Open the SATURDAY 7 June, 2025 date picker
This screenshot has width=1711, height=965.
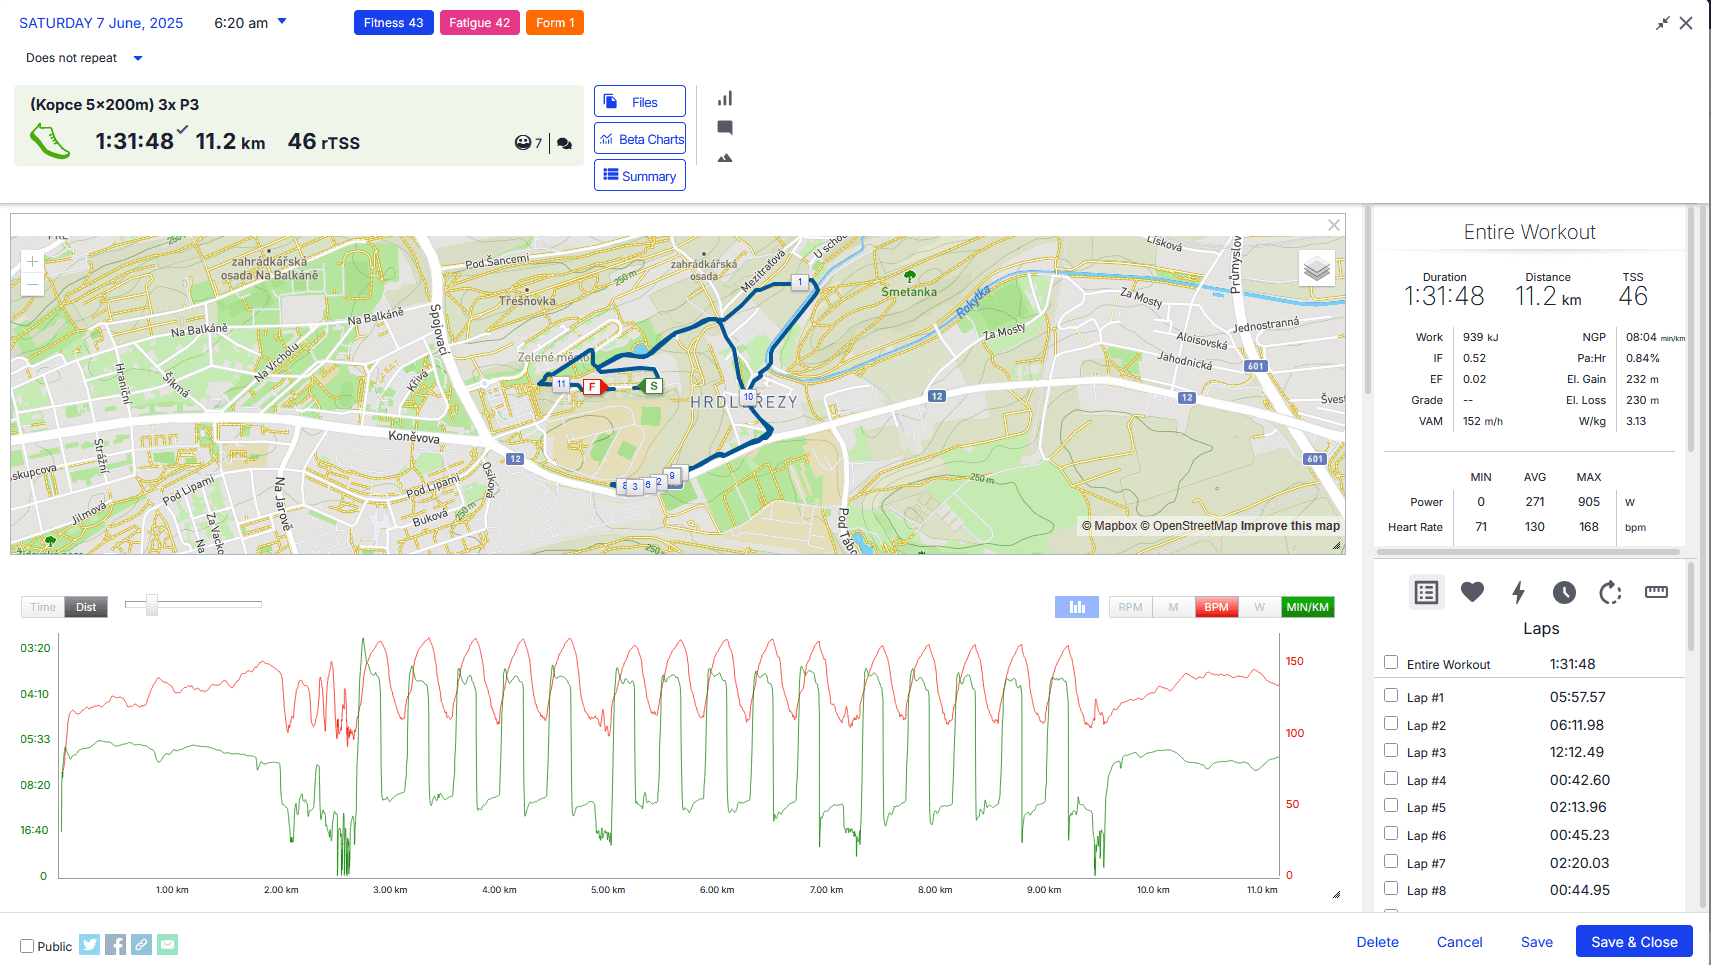pyautogui.click(x=101, y=23)
